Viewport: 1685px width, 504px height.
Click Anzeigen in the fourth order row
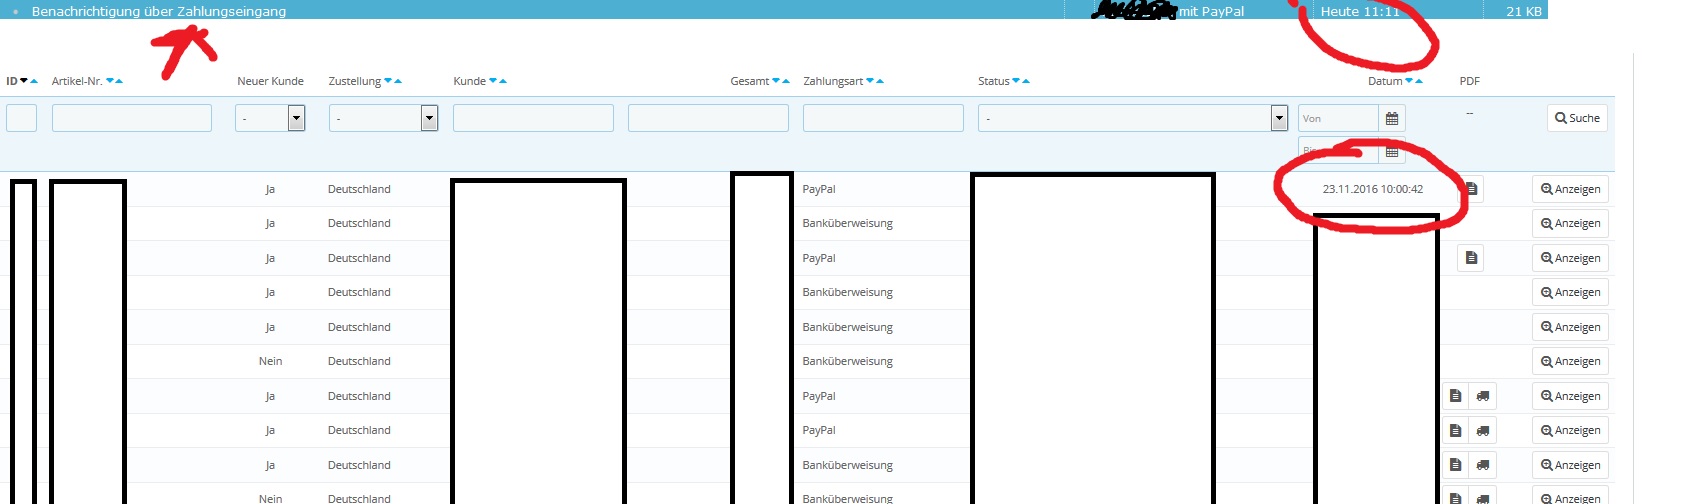(x=1570, y=293)
